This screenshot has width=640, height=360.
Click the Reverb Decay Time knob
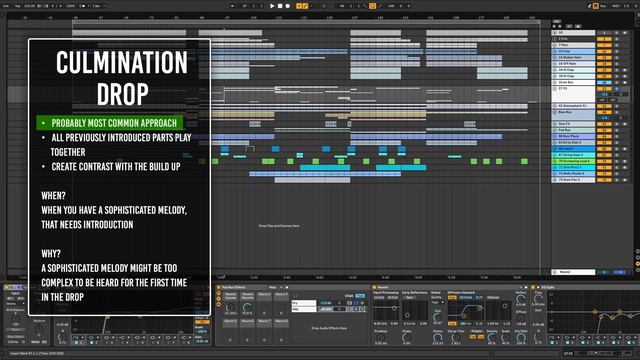click(456, 338)
